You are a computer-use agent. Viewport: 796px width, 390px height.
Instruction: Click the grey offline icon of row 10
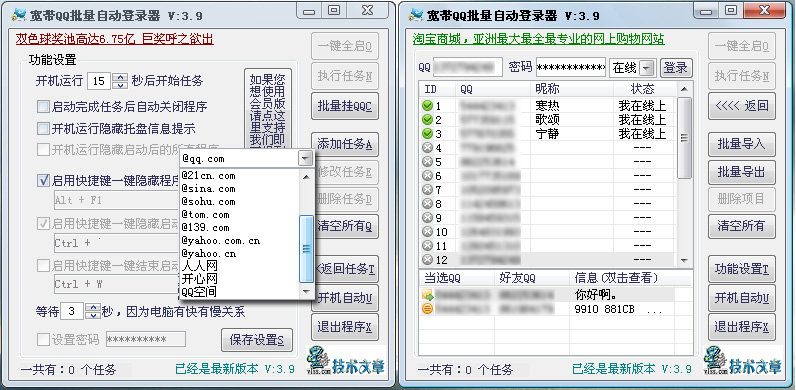[427, 232]
